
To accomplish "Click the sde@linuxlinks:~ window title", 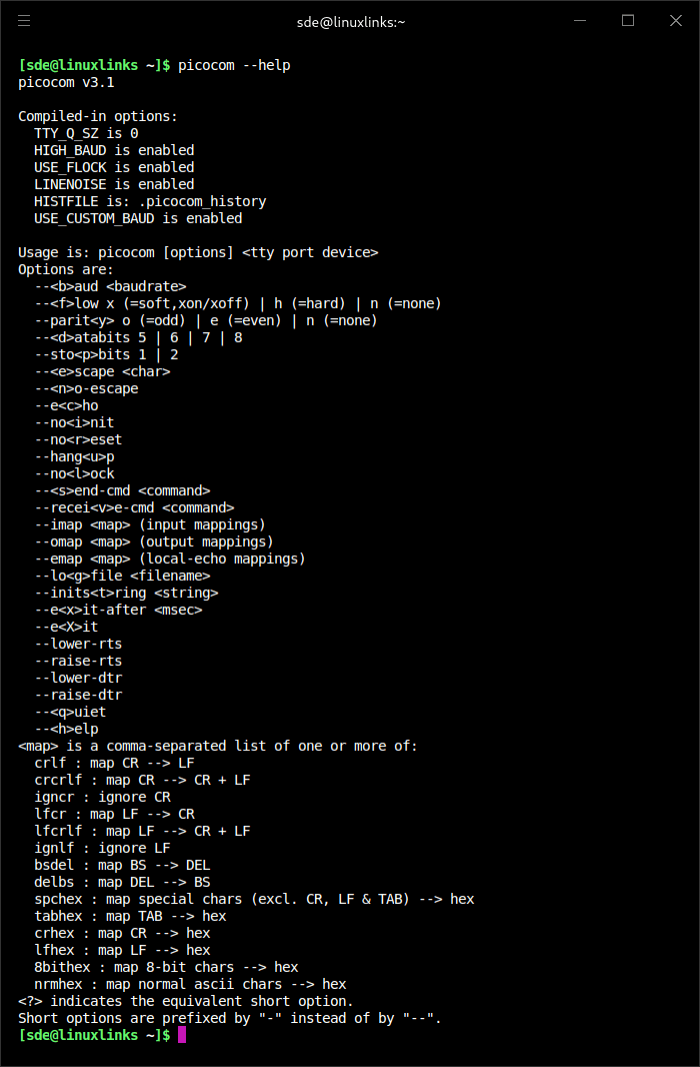I will [350, 21].
